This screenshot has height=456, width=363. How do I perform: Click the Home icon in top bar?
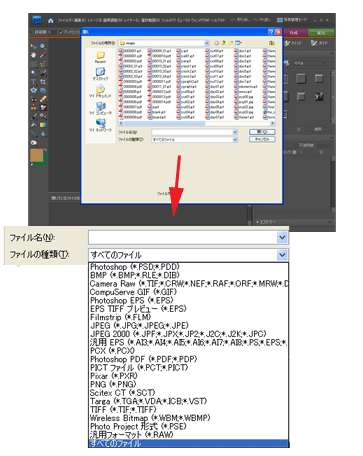point(50,21)
